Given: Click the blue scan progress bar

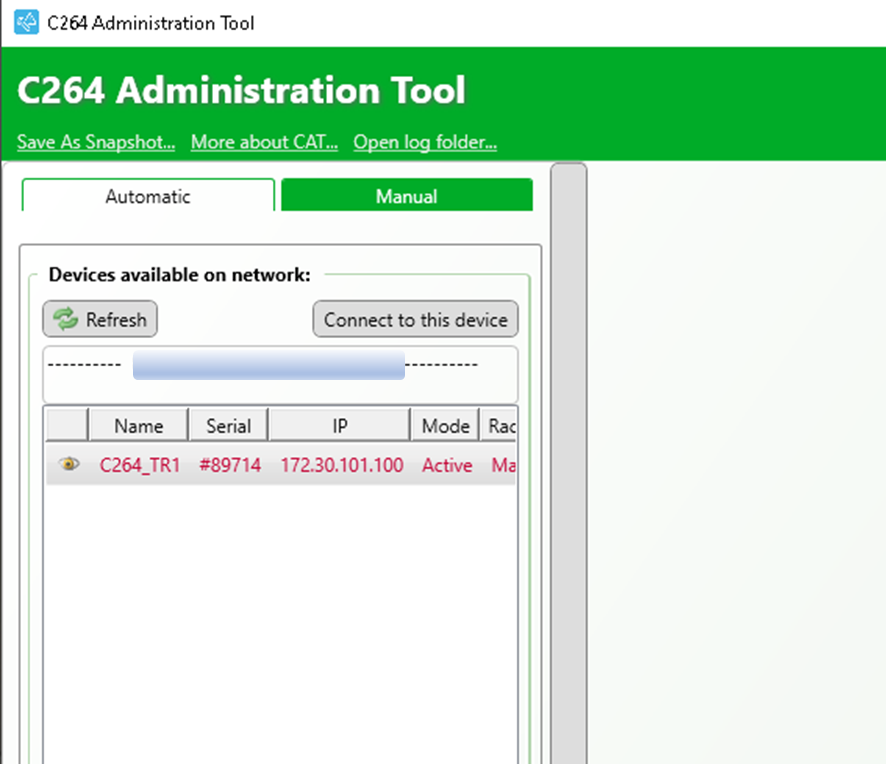Looking at the screenshot, I should pyautogui.click(x=268, y=364).
